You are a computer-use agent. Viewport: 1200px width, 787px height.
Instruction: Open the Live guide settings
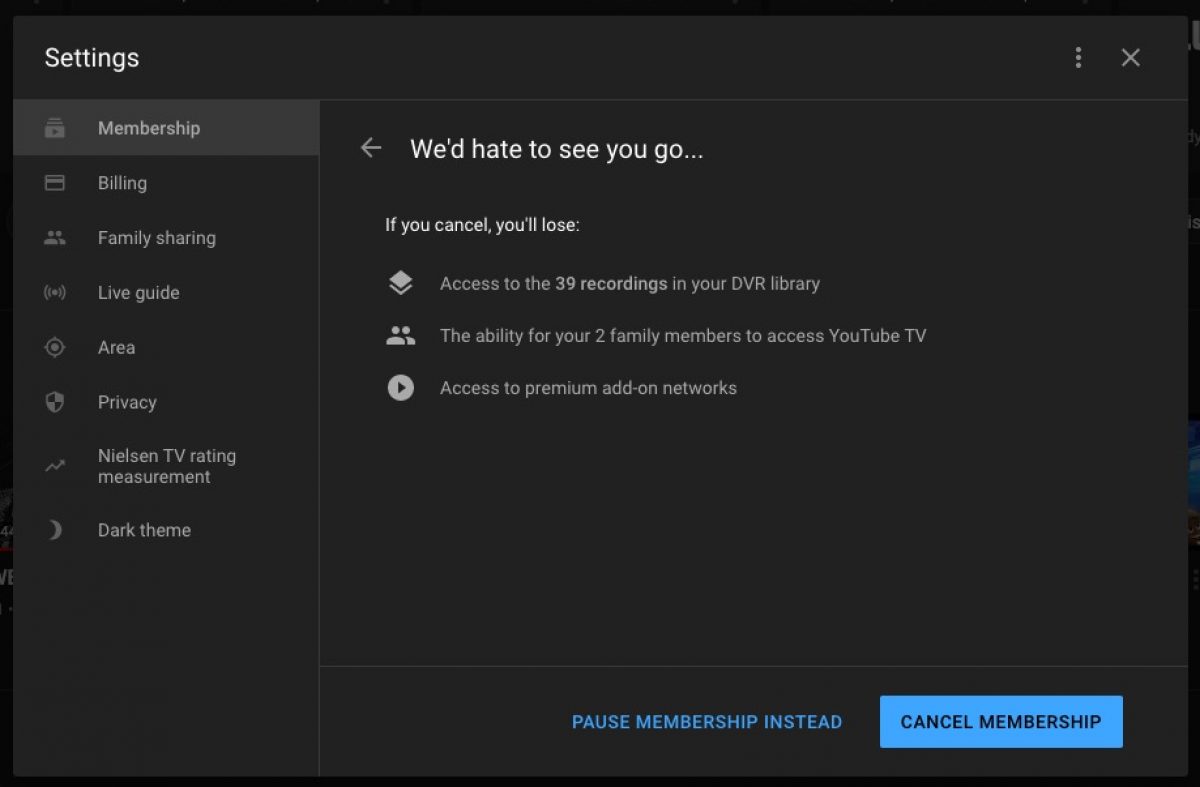click(x=138, y=293)
